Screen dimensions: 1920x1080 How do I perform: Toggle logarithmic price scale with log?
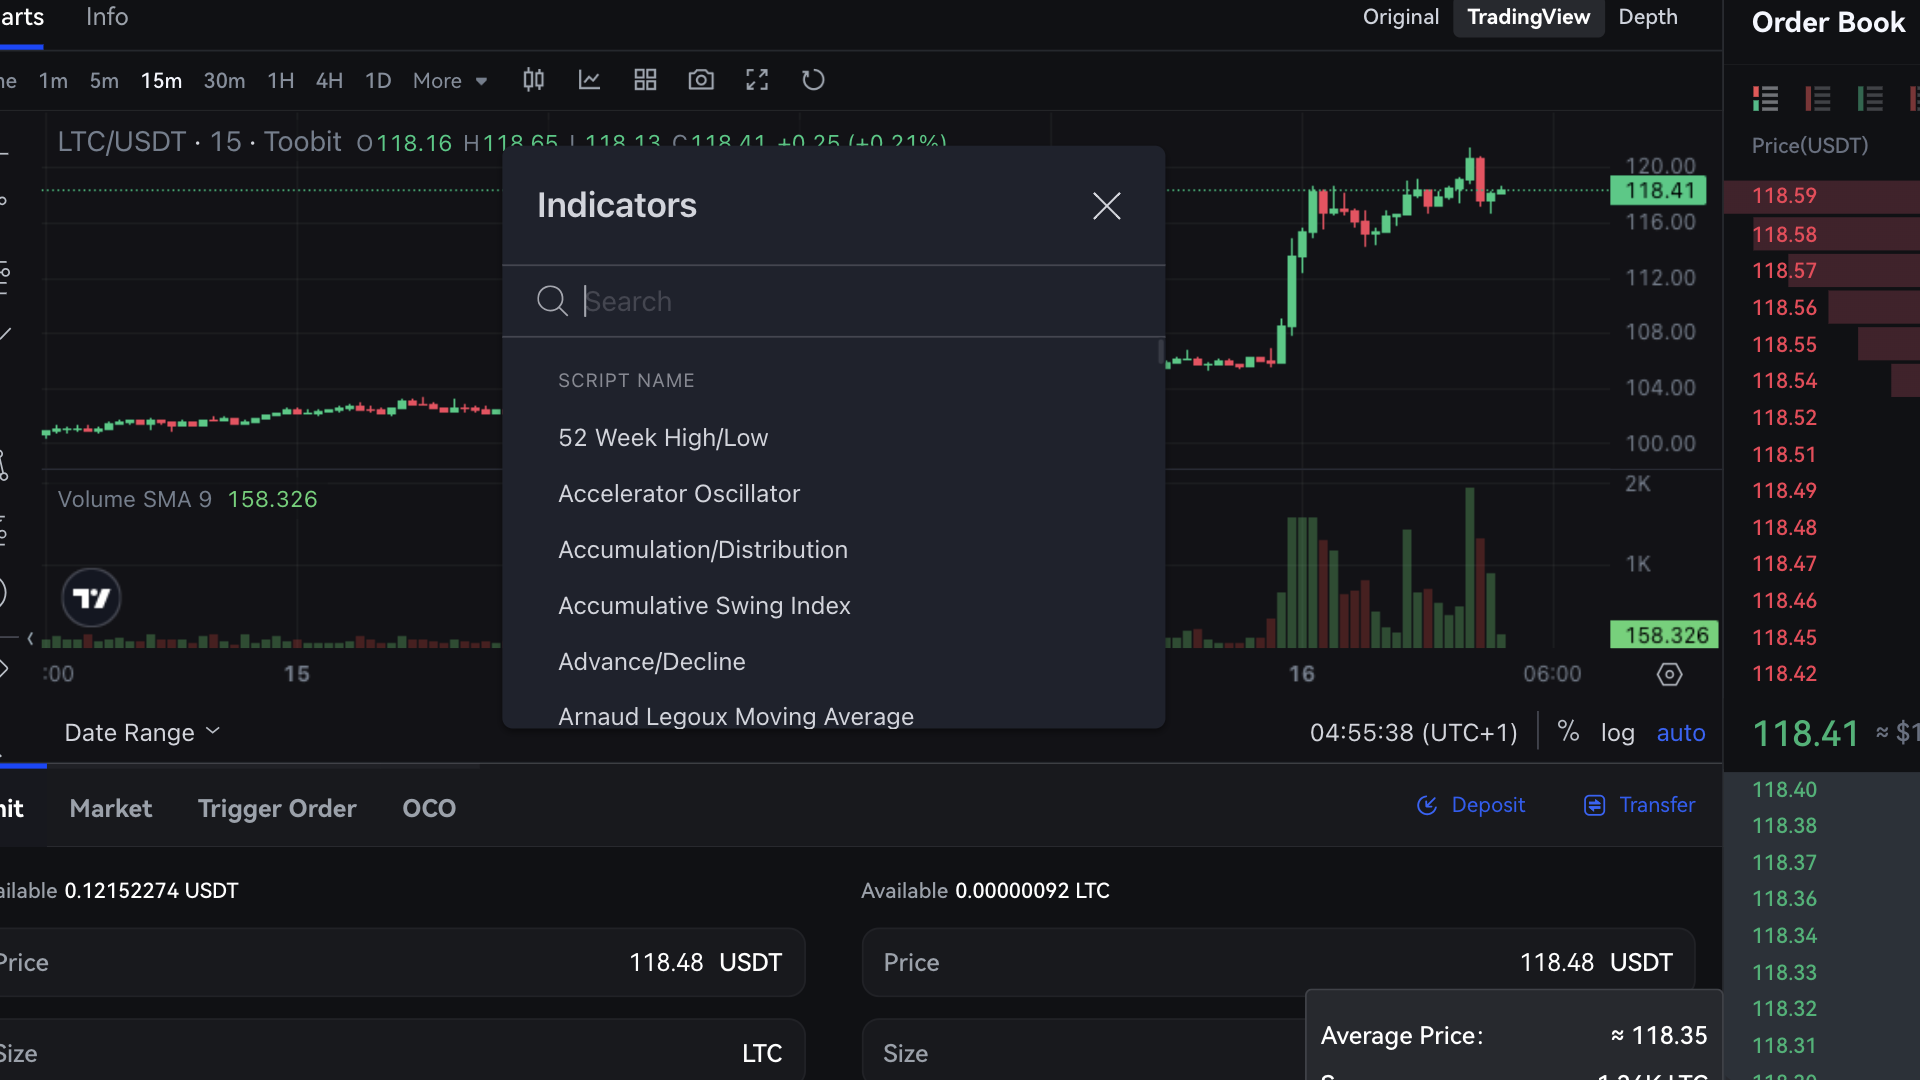(x=1618, y=732)
